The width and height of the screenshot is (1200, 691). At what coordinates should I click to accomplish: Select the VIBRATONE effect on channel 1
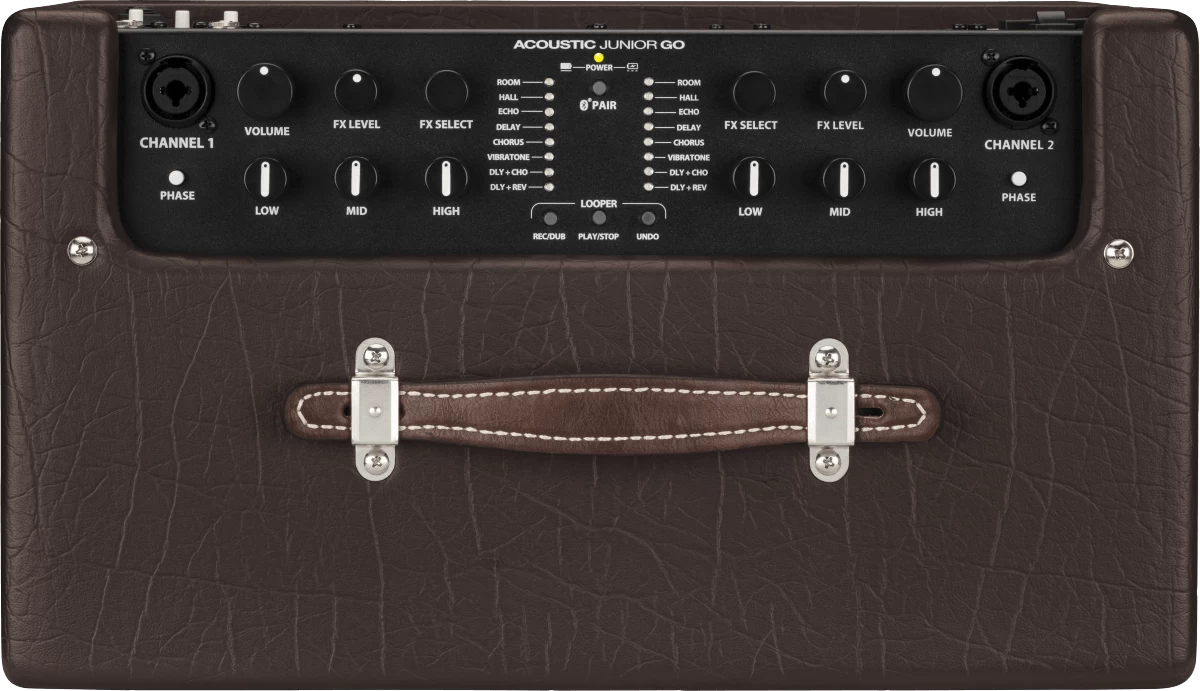click(549, 158)
